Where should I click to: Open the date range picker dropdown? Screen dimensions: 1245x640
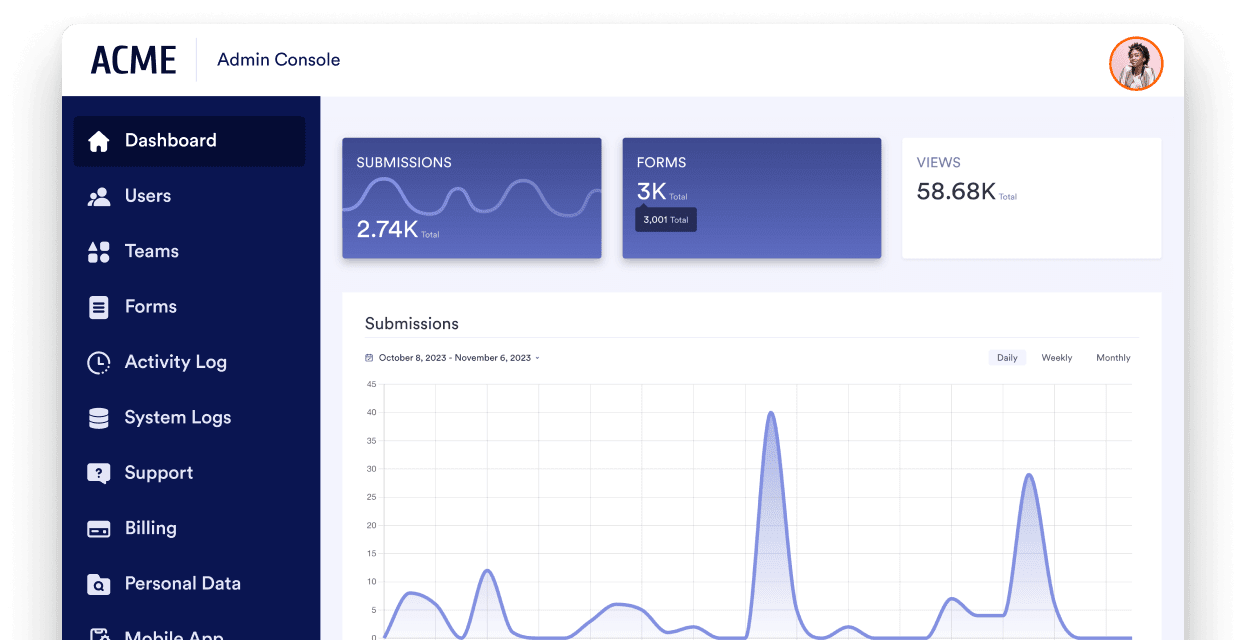click(x=458, y=358)
